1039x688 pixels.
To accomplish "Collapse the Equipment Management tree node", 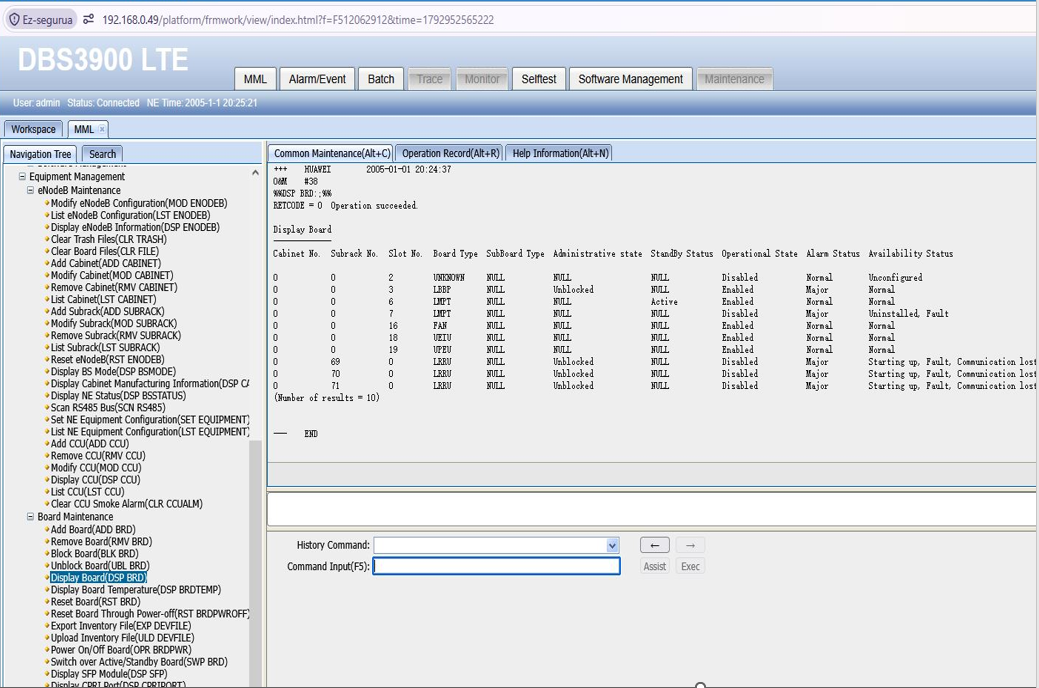I will click(22, 176).
